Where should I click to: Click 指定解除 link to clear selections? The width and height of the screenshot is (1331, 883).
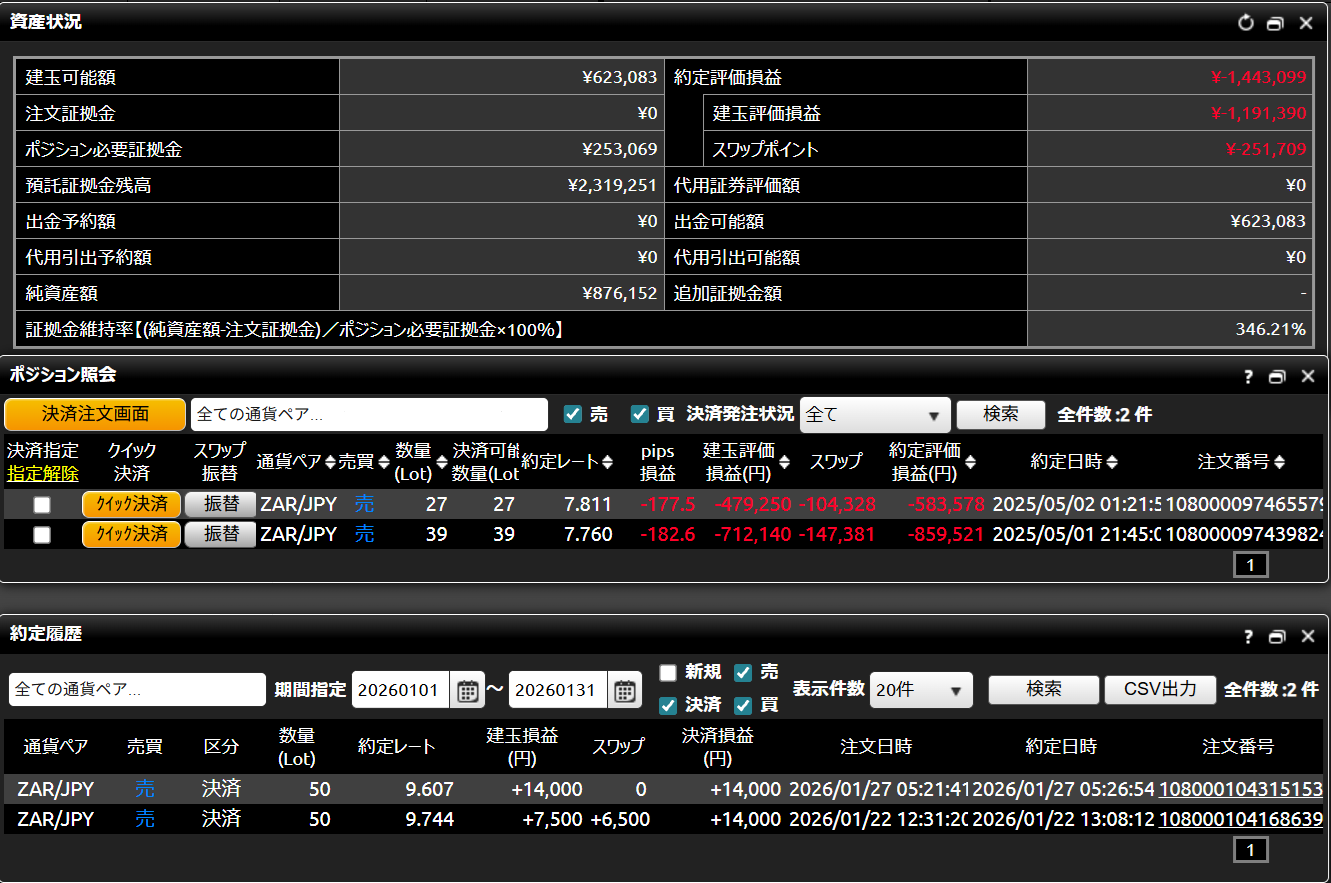point(42,474)
